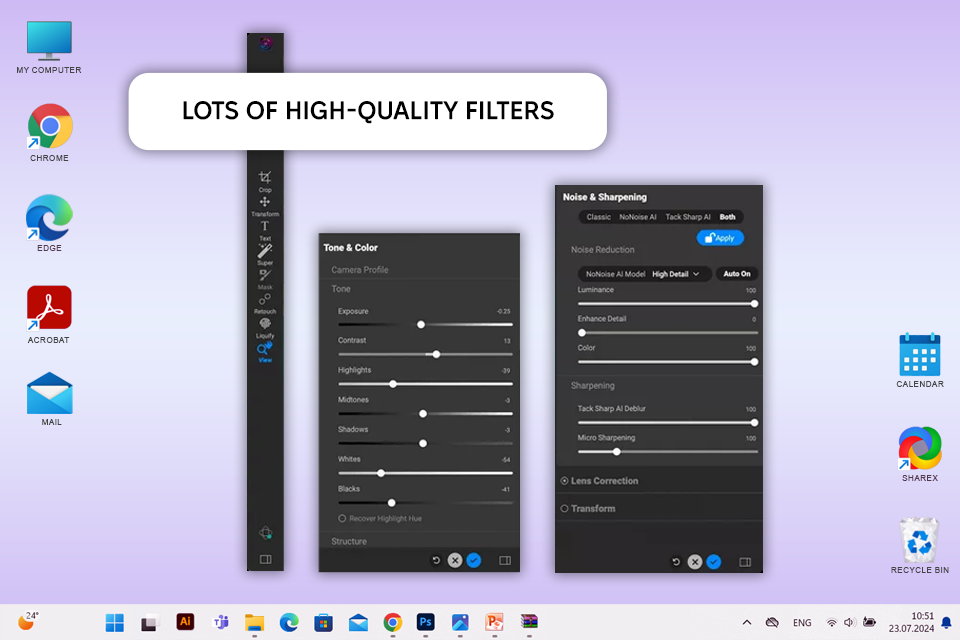Image resolution: width=960 pixels, height=640 pixels.
Task: Select the Crop tool
Action: pos(265,178)
